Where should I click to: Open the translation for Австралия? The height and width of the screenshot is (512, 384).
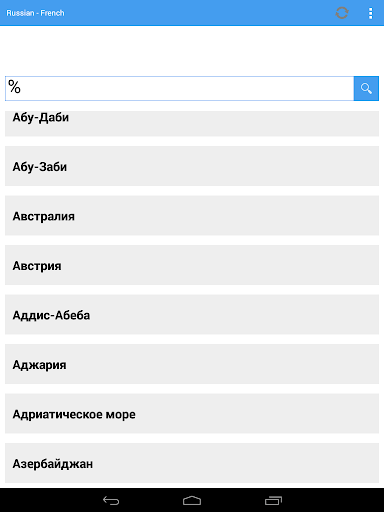point(192,215)
